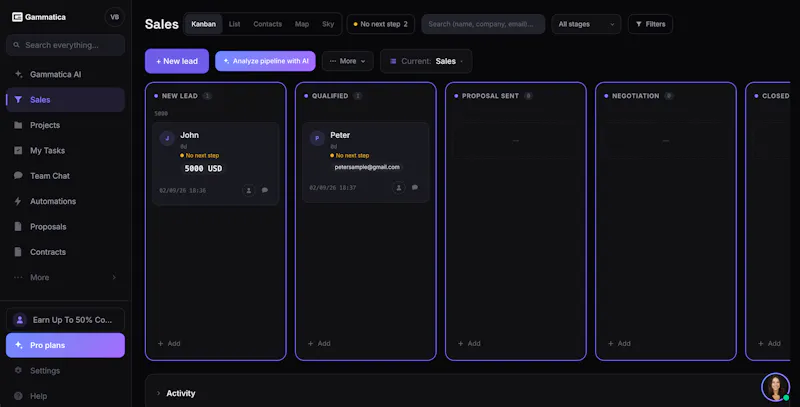800x407 pixels.
Task: Open John lead card title
Action: [x=189, y=135]
